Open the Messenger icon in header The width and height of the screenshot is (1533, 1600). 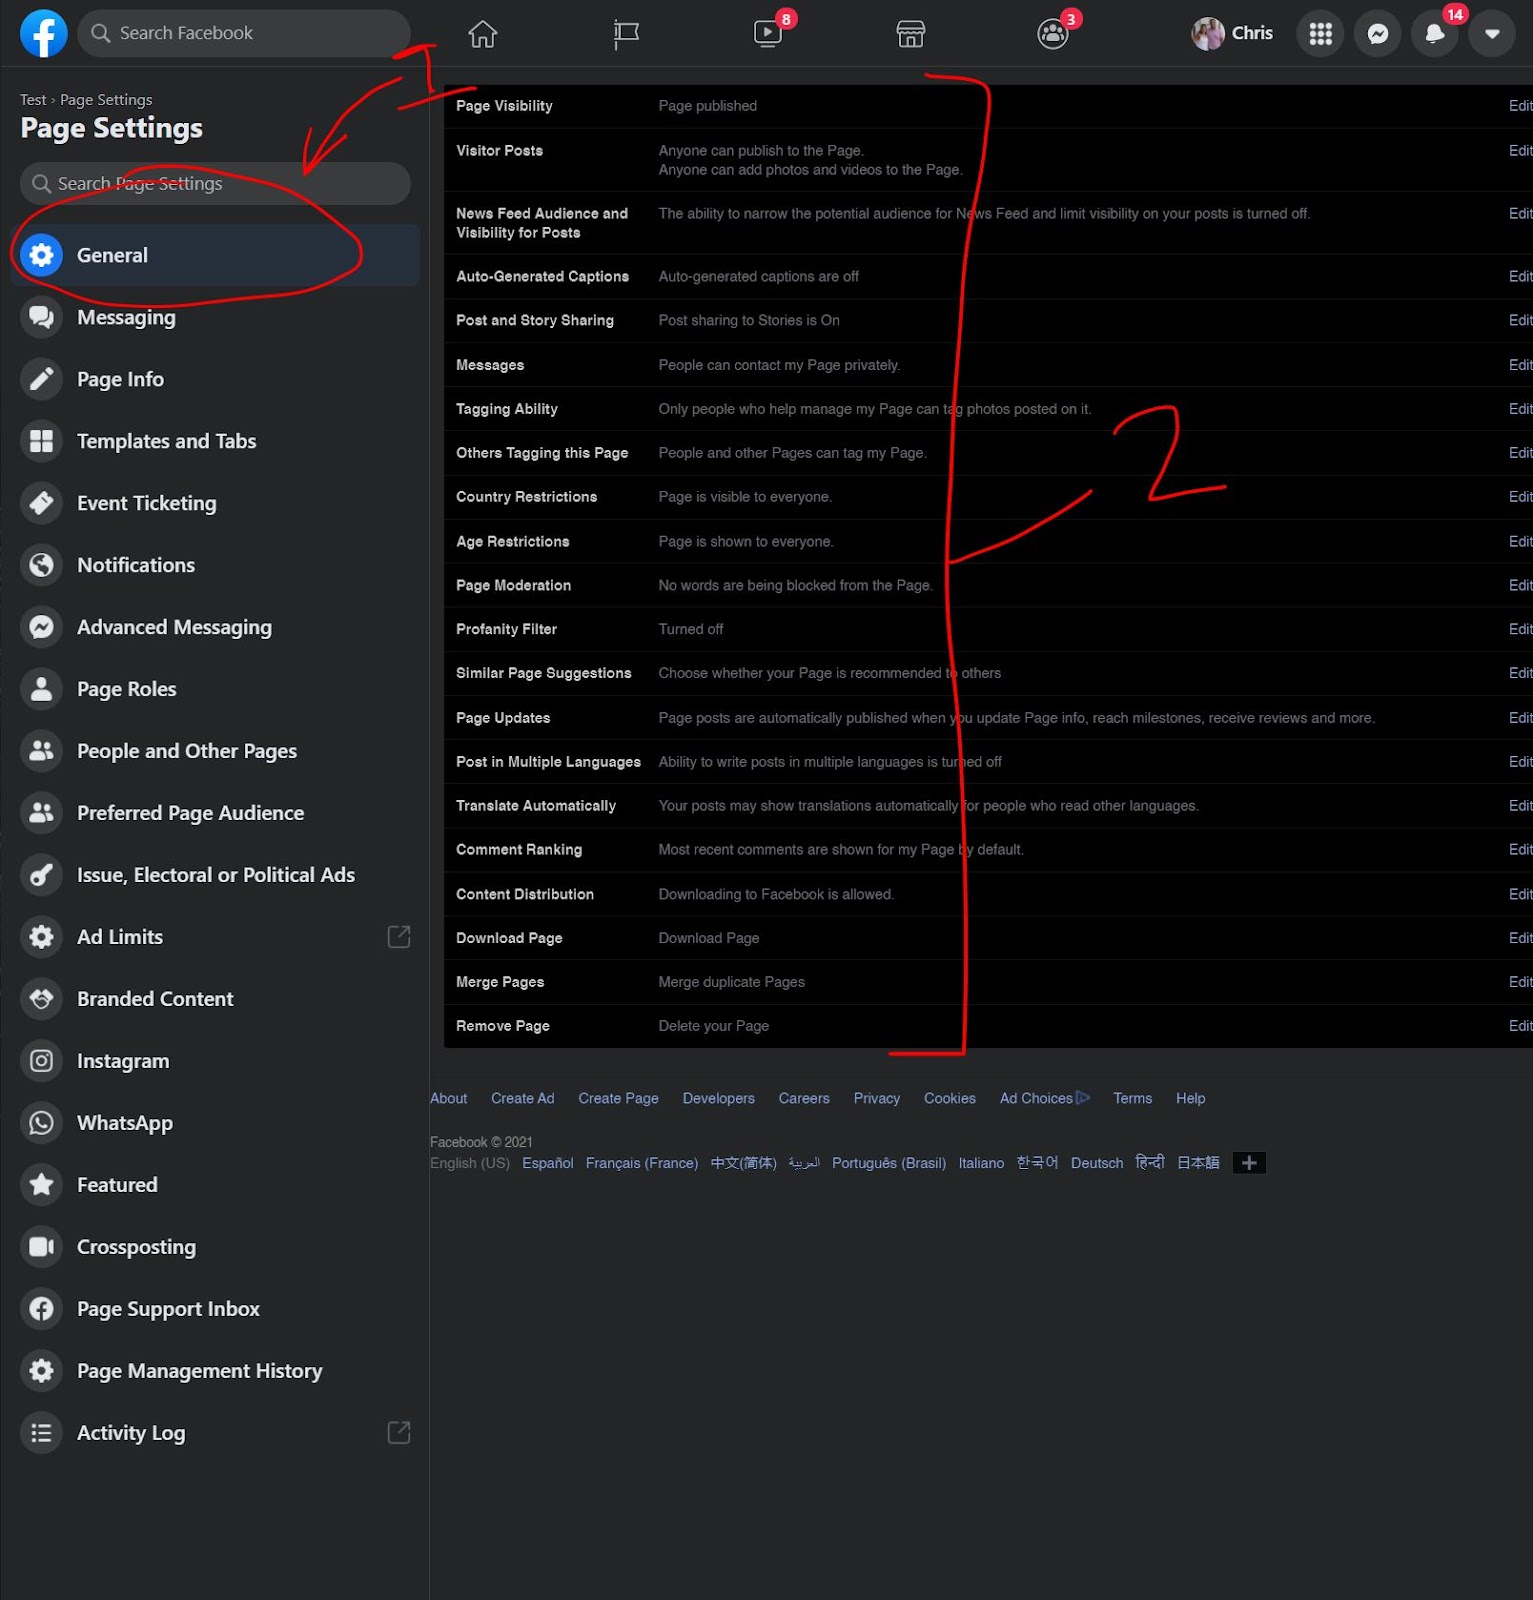(1378, 34)
